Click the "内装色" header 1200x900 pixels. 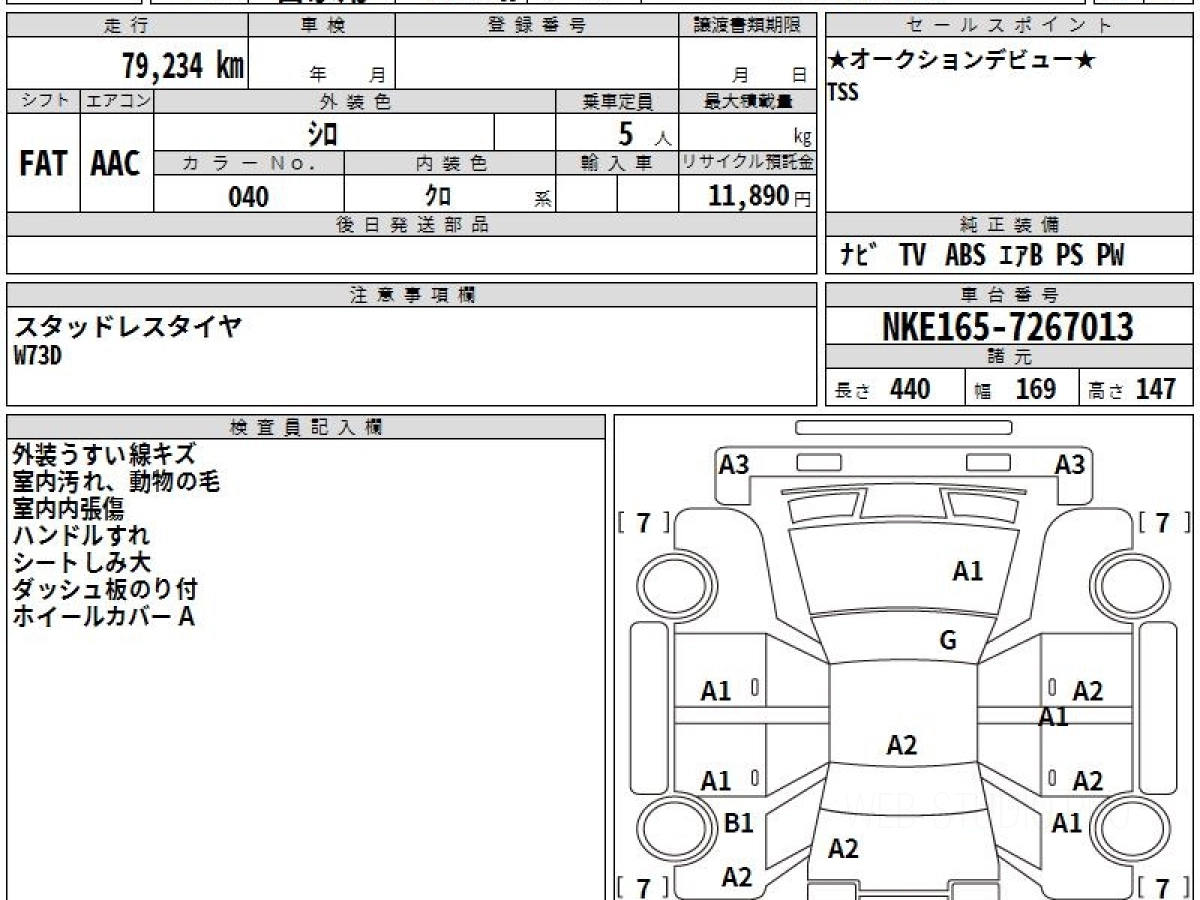tap(450, 164)
